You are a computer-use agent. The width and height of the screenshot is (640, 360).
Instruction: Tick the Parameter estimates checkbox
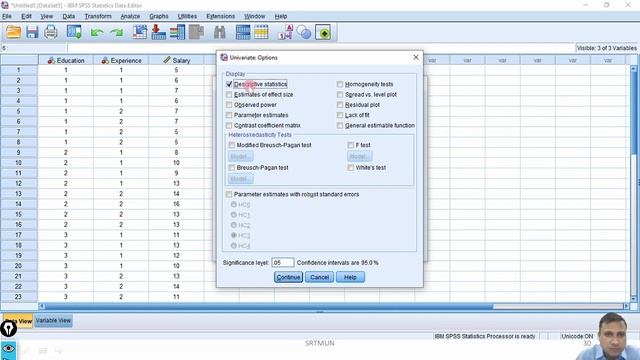pyautogui.click(x=229, y=115)
